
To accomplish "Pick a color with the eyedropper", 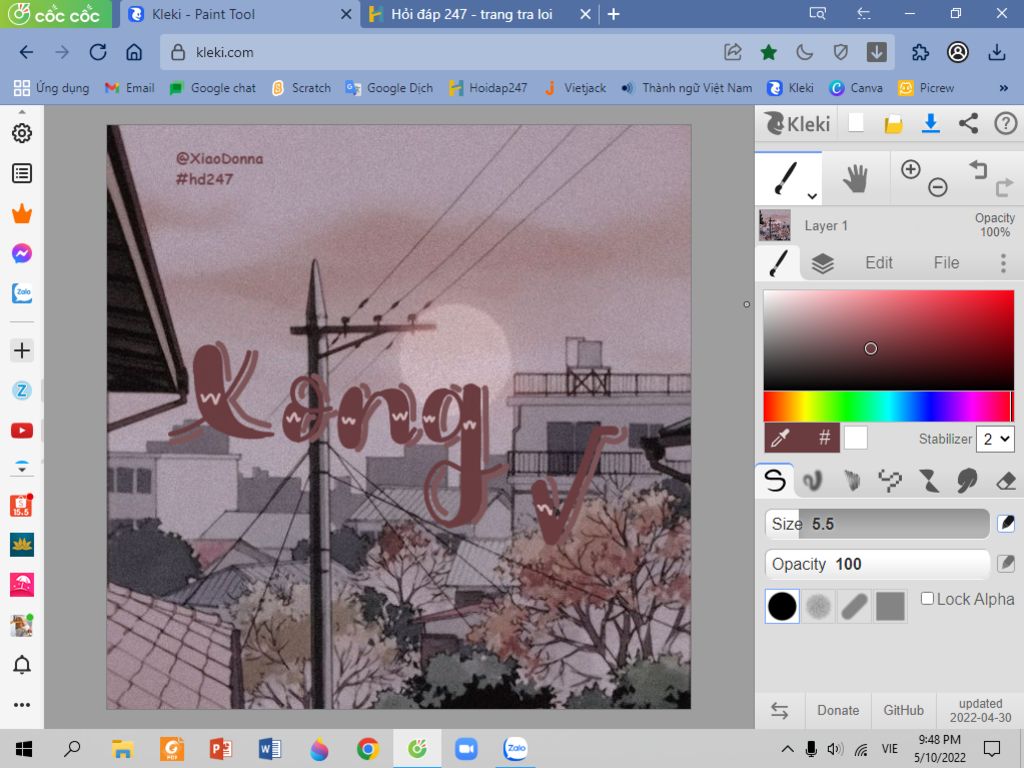I will click(781, 438).
